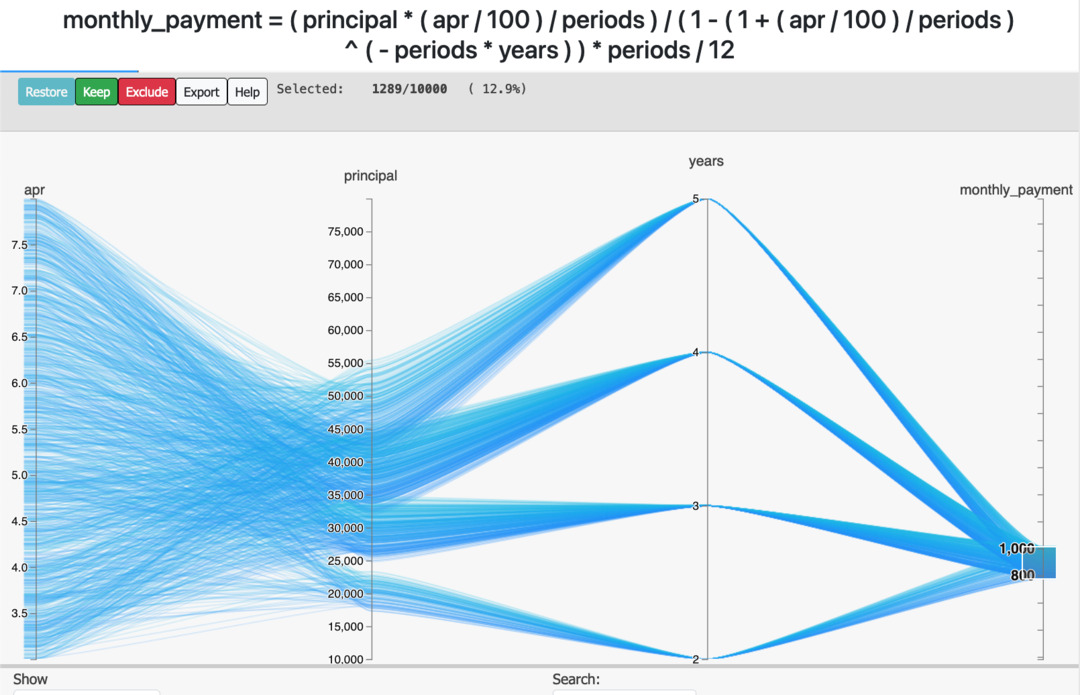The height and width of the screenshot is (695, 1080).
Task: Click the apr axis label
Action: tap(34, 190)
